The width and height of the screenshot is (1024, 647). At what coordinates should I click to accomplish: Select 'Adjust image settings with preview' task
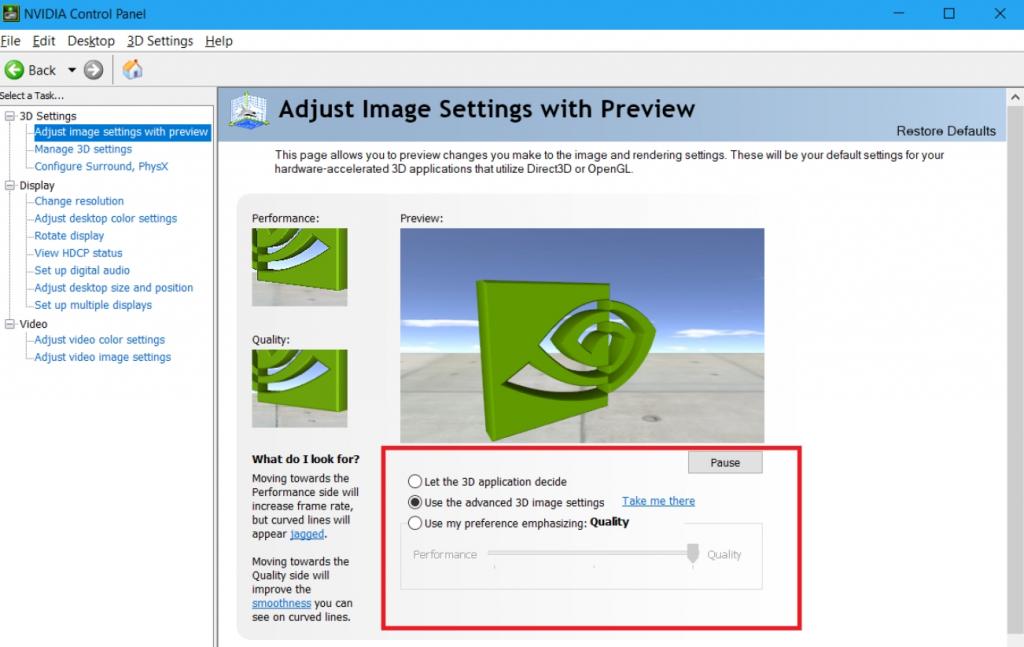tap(121, 132)
